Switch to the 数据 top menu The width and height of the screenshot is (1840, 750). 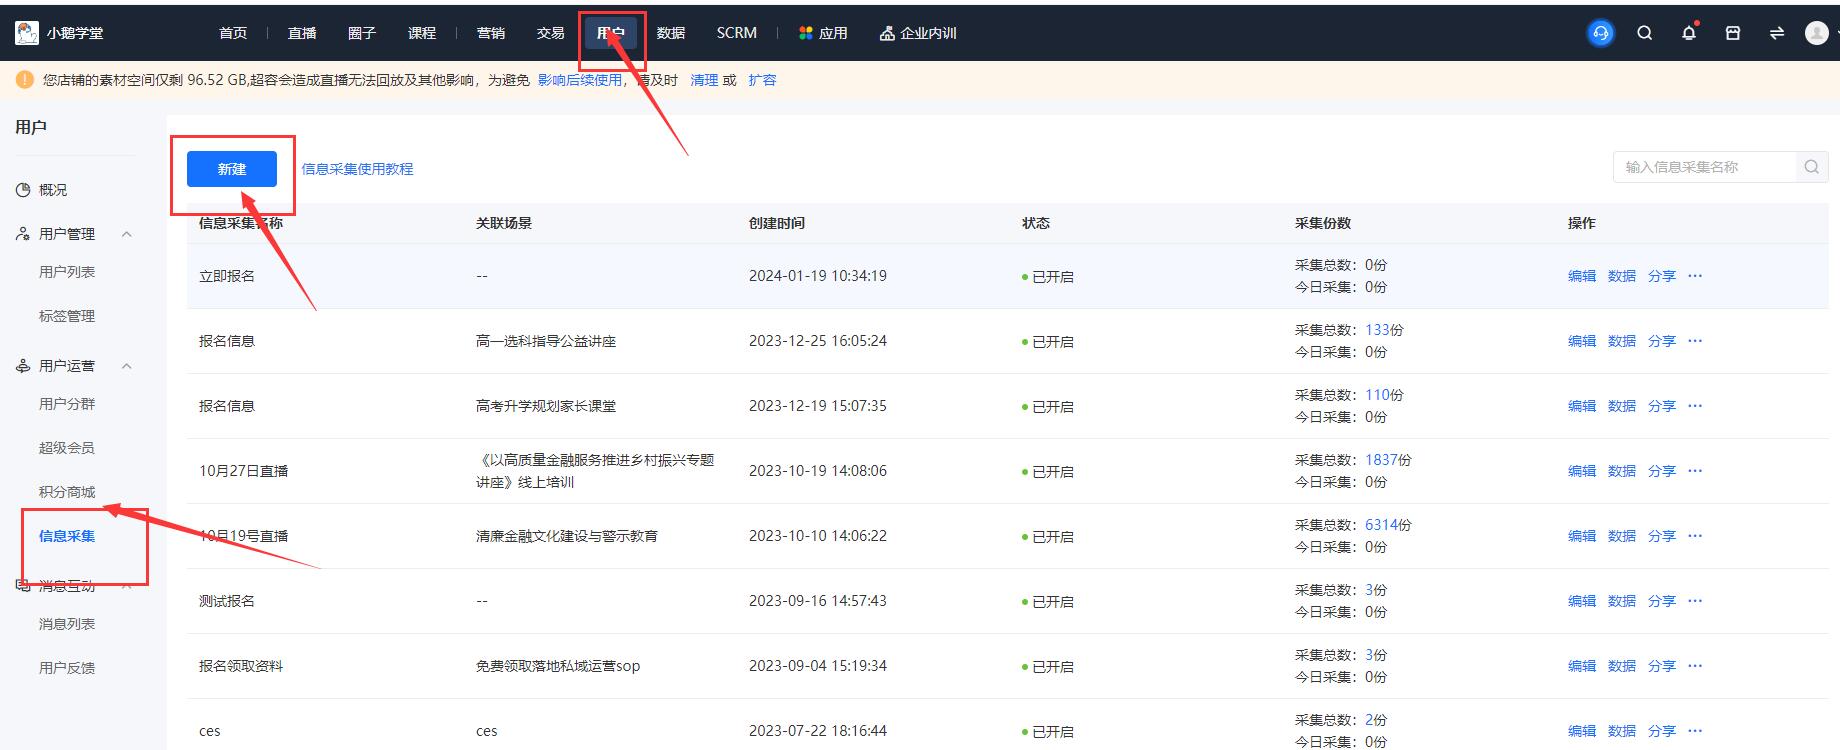pyautogui.click(x=670, y=33)
